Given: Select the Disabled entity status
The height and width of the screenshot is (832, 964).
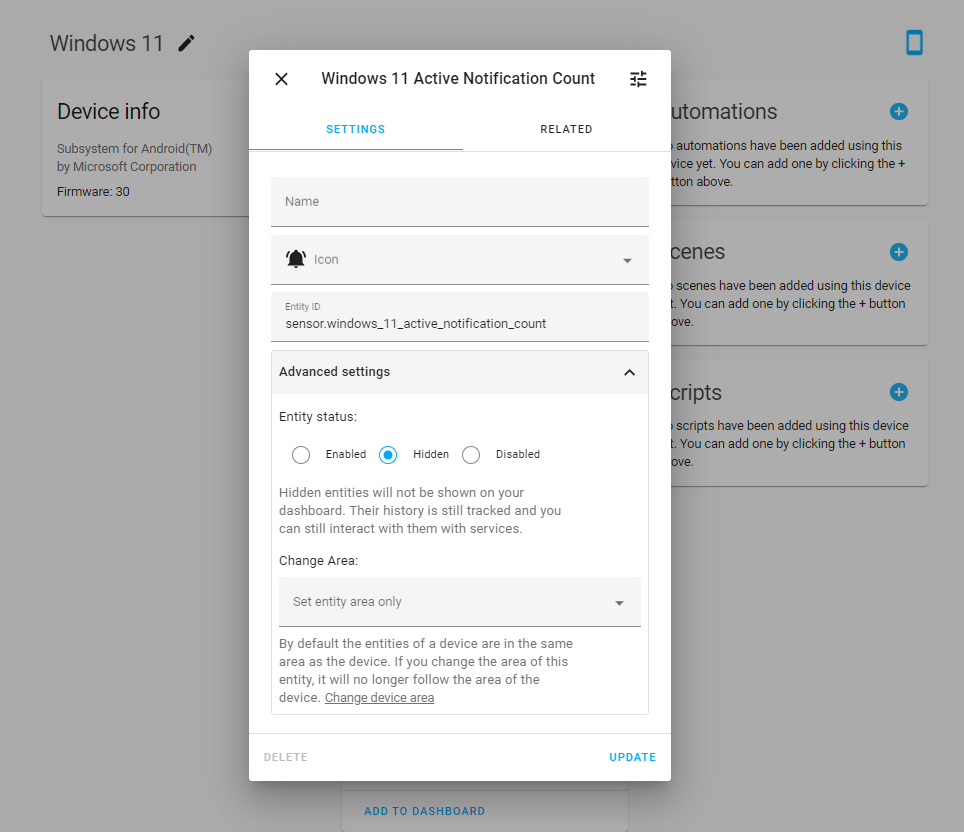Looking at the screenshot, I should 471,454.
